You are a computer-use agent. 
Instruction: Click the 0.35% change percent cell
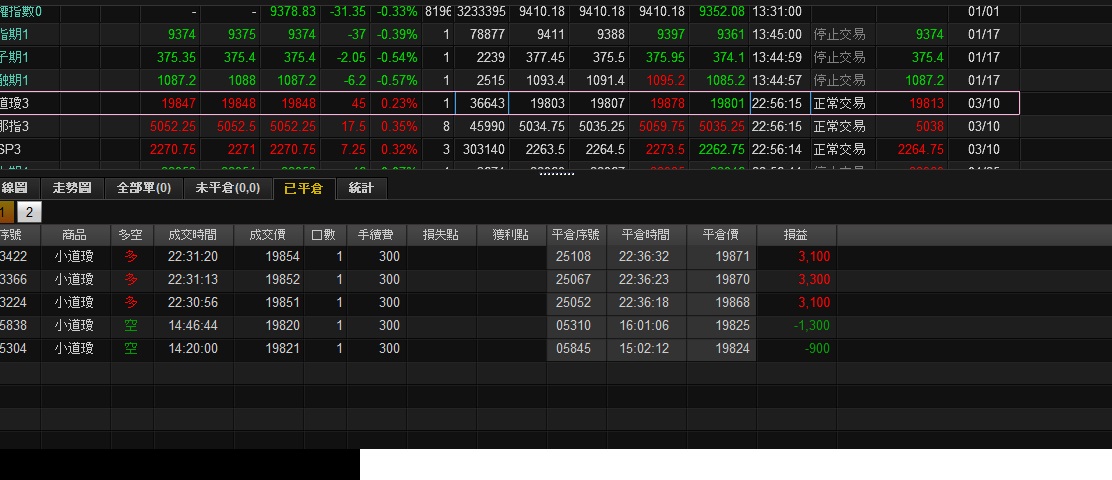399,126
